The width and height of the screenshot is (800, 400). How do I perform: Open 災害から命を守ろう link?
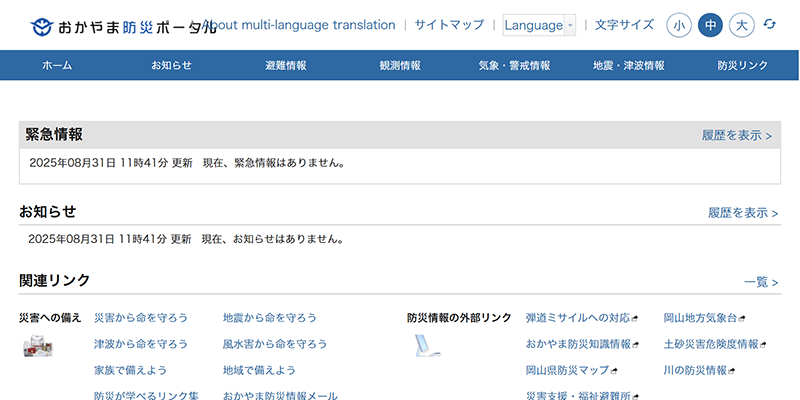tap(141, 318)
